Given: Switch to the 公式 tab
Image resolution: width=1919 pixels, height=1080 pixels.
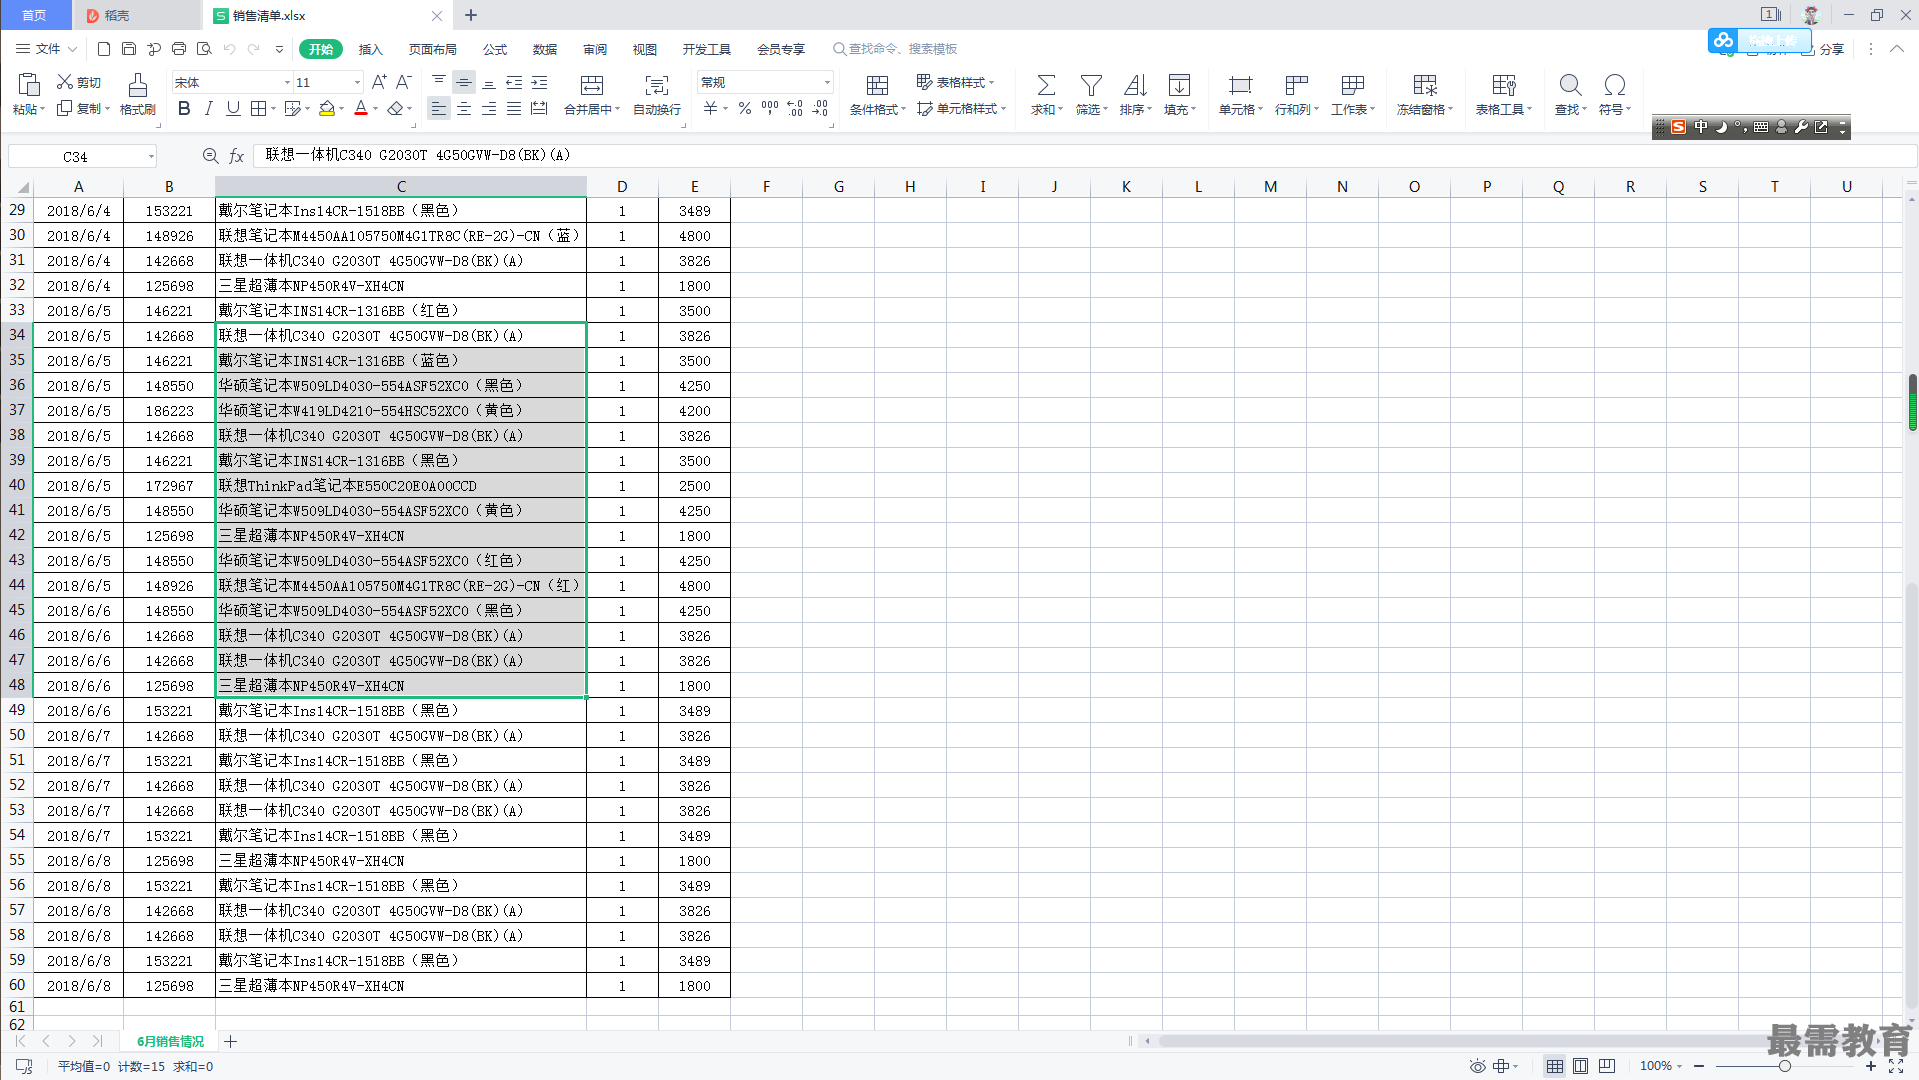Looking at the screenshot, I should pyautogui.click(x=495, y=49).
